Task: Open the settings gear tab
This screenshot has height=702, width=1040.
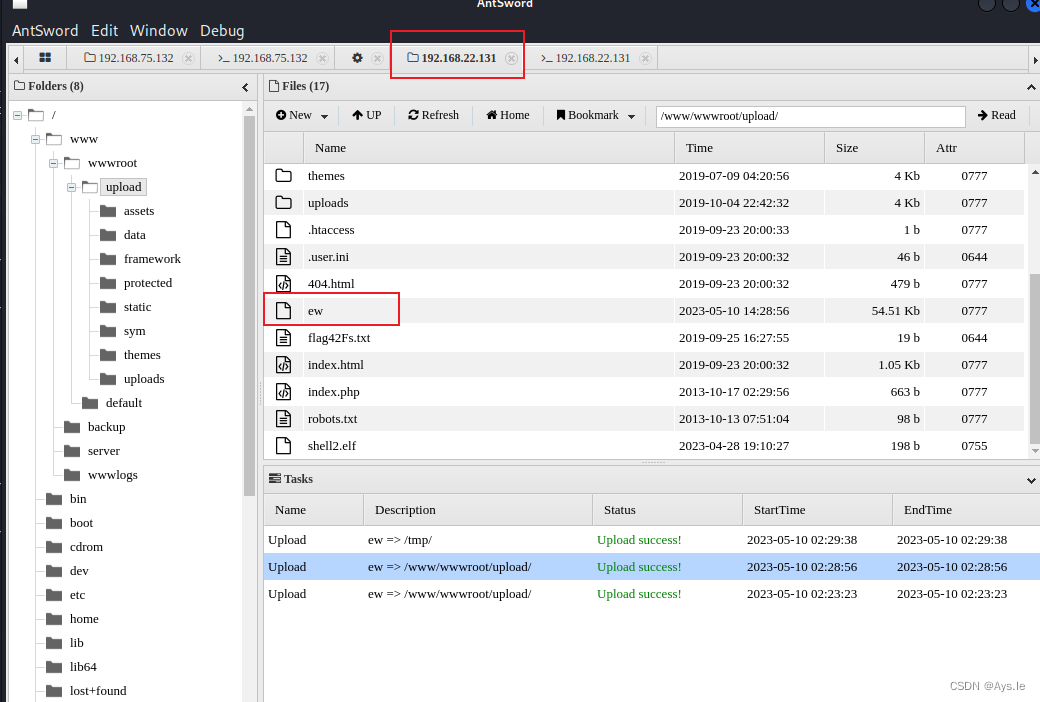Action: coord(357,58)
